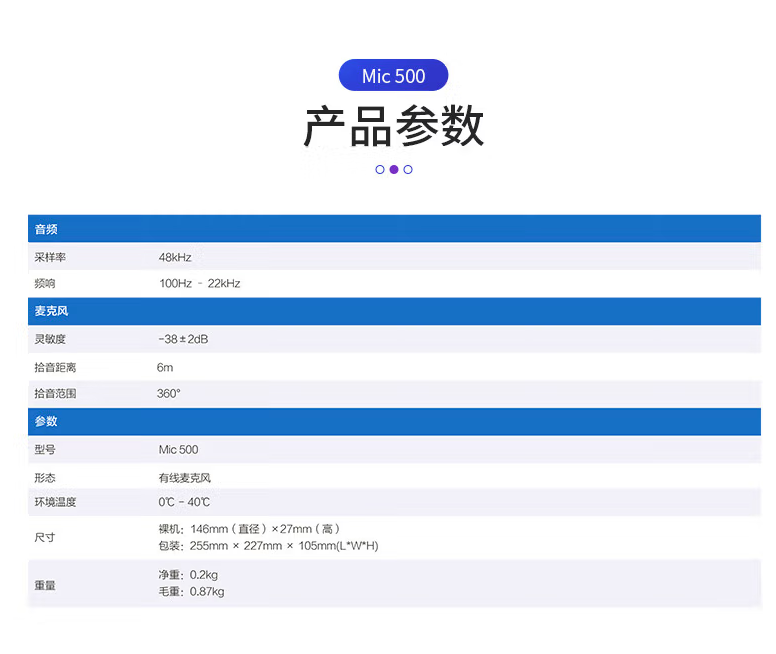The image size is (776, 654).
Task: Click the 有线麦克风 value
Action: click(185, 478)
